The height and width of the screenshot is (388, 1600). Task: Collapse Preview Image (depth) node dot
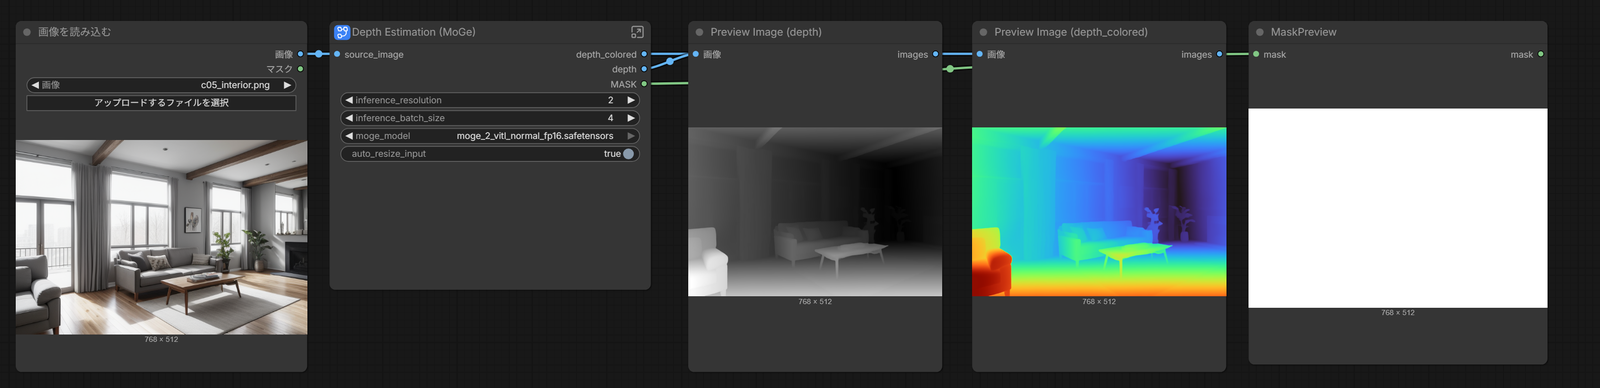coord(700,32)
